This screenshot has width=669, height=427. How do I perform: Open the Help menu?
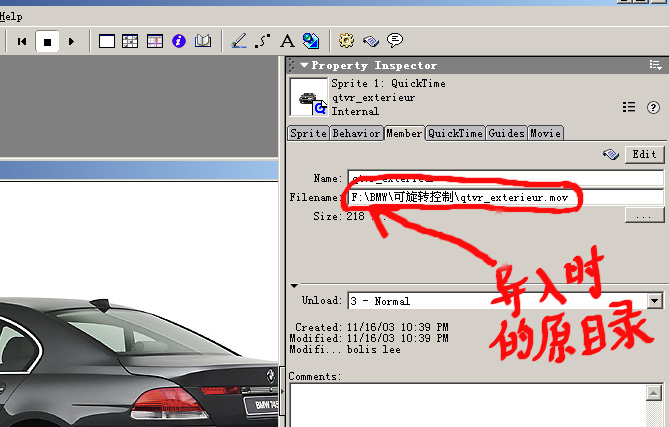[11, 17]
